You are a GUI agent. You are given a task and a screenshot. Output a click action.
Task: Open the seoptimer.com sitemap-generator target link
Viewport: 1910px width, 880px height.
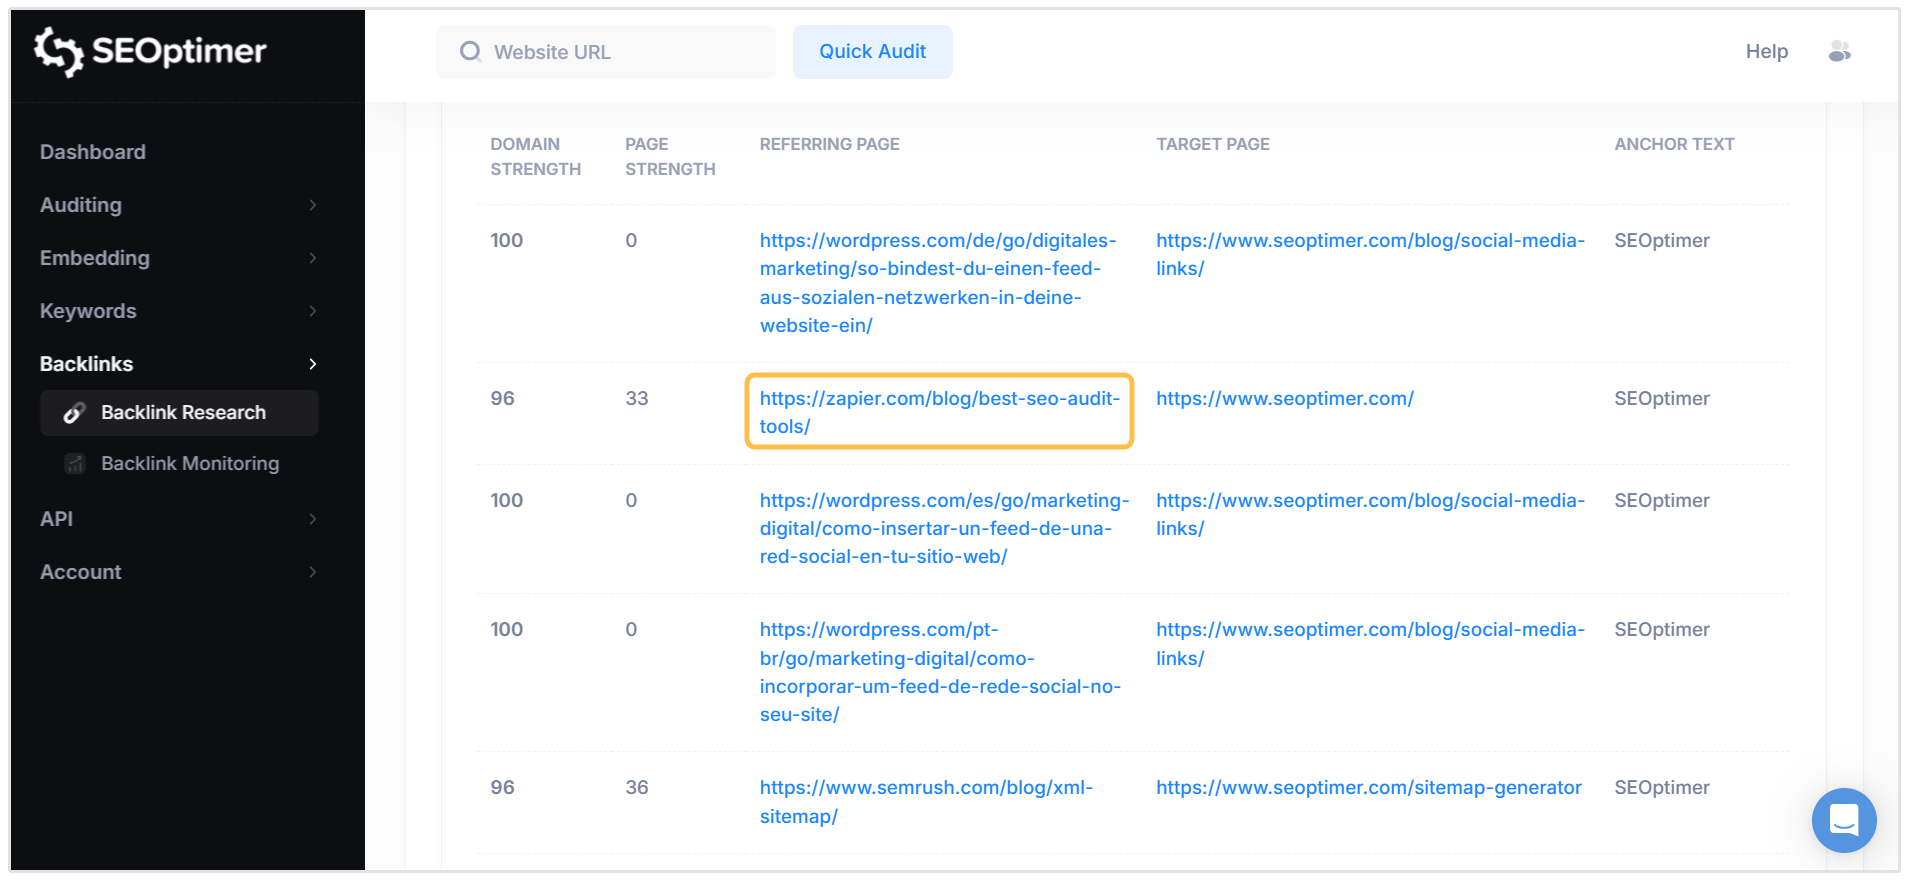1368,787
